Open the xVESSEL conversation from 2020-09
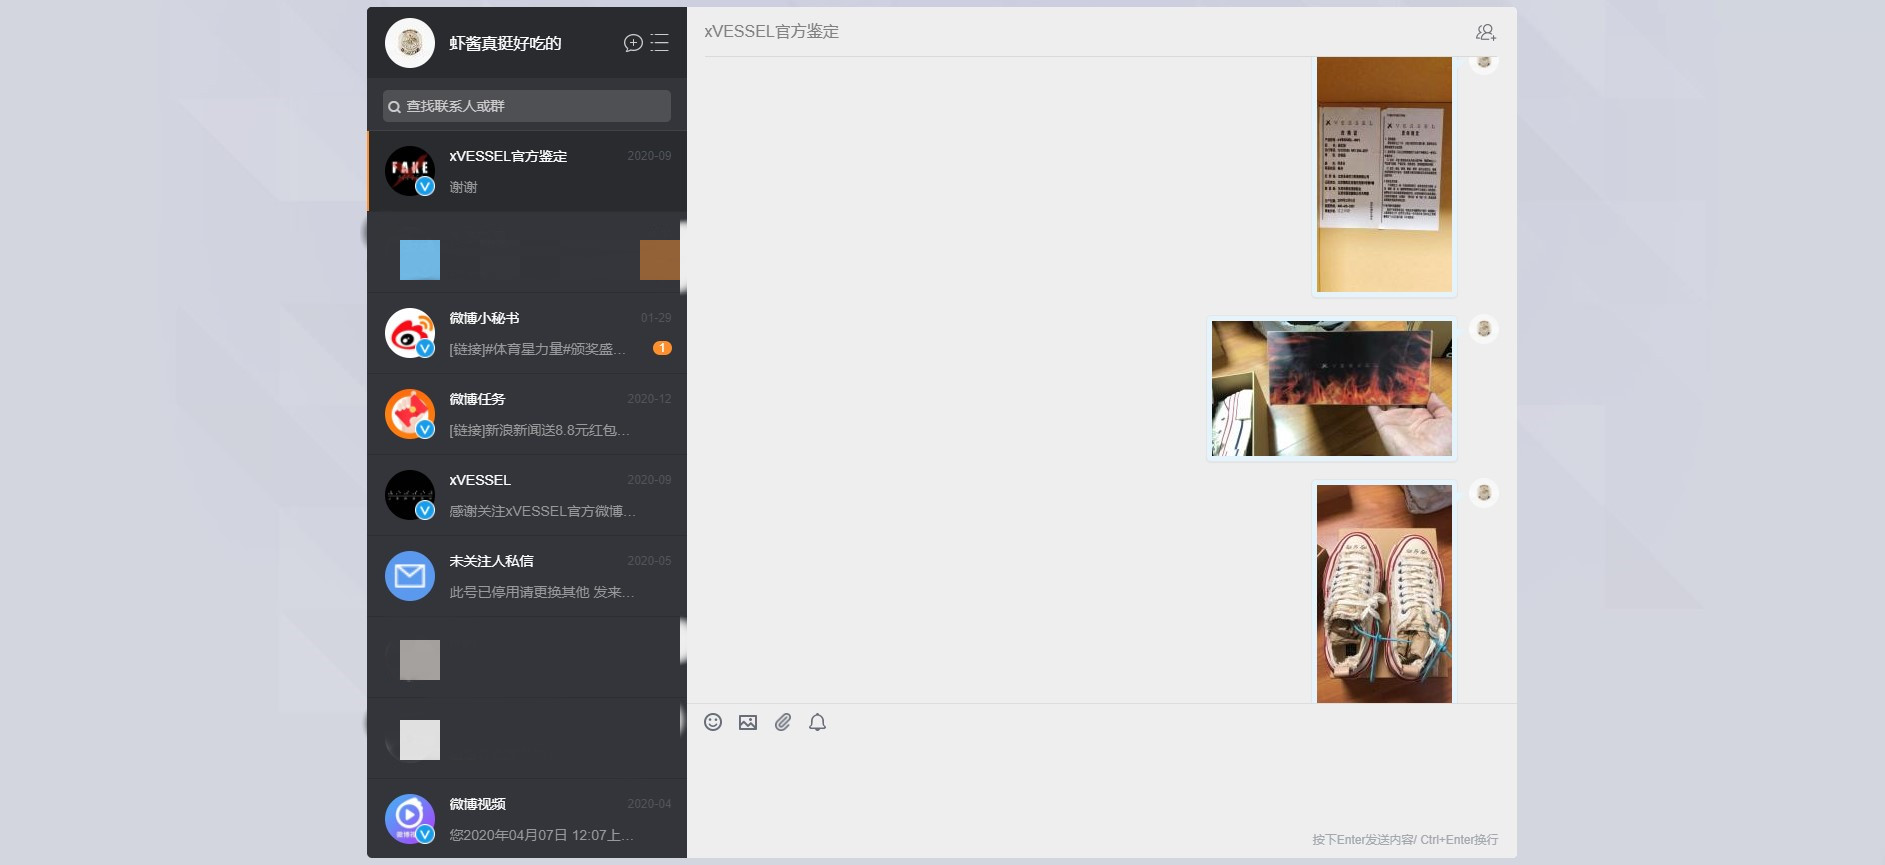 point(527,495)
